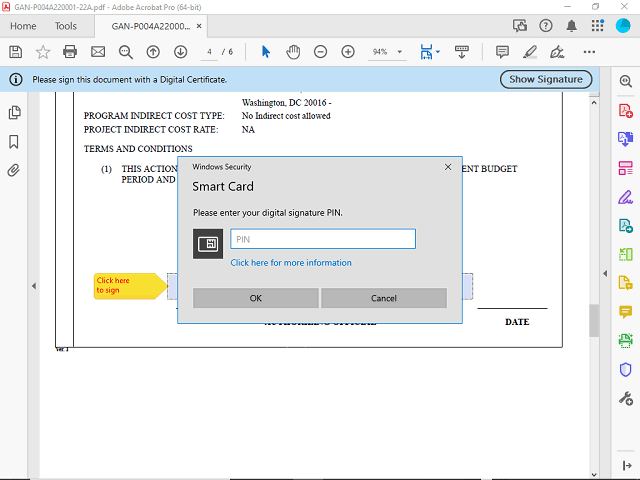This screenshot has height=480, width=640.
Task: Switch to the Home tab
Action: (23, 26)
